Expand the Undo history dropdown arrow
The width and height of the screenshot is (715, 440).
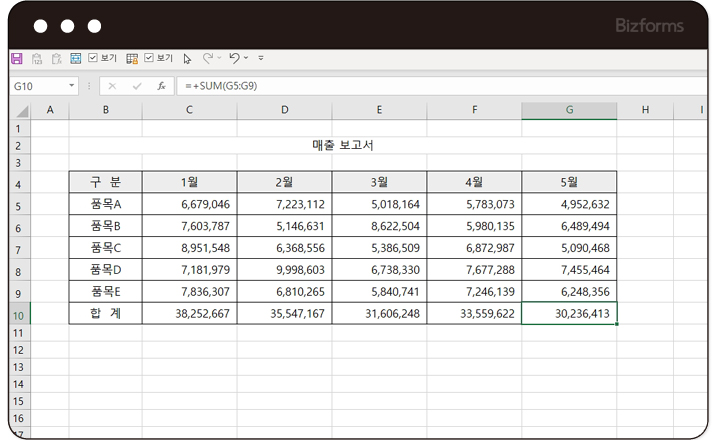pyautogui.click(x=246, y=59)
